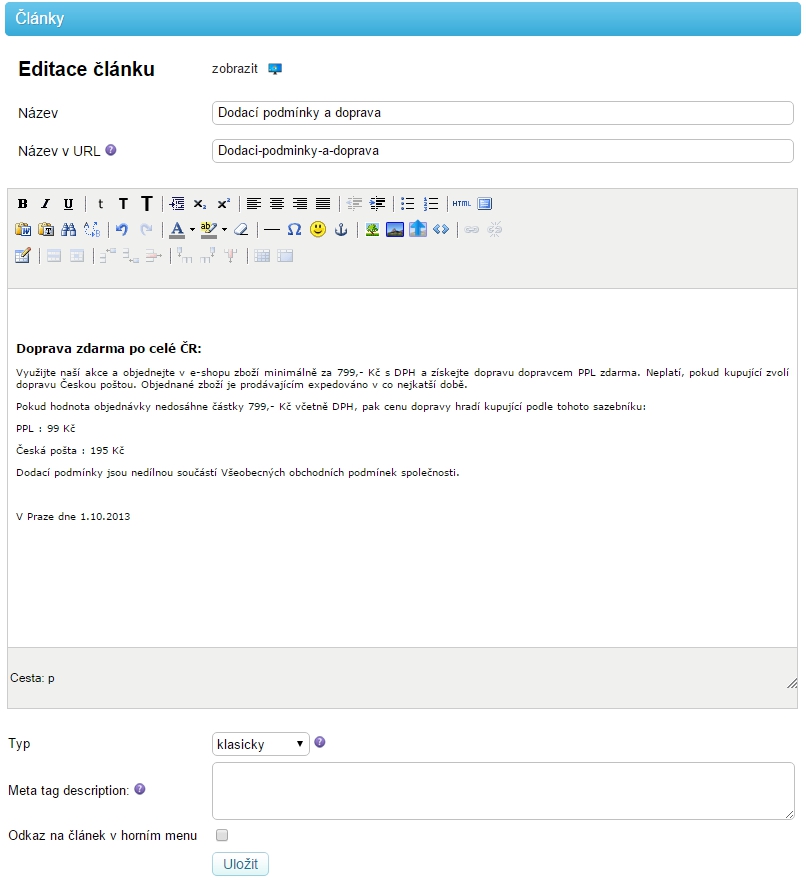Open the emoticon smiley picker

317,229
